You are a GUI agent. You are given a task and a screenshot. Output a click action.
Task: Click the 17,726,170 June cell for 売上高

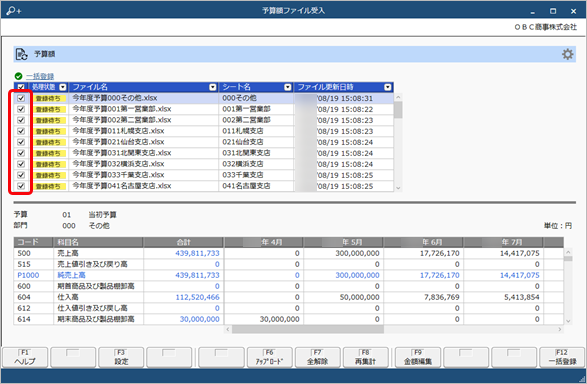[423, 253]
